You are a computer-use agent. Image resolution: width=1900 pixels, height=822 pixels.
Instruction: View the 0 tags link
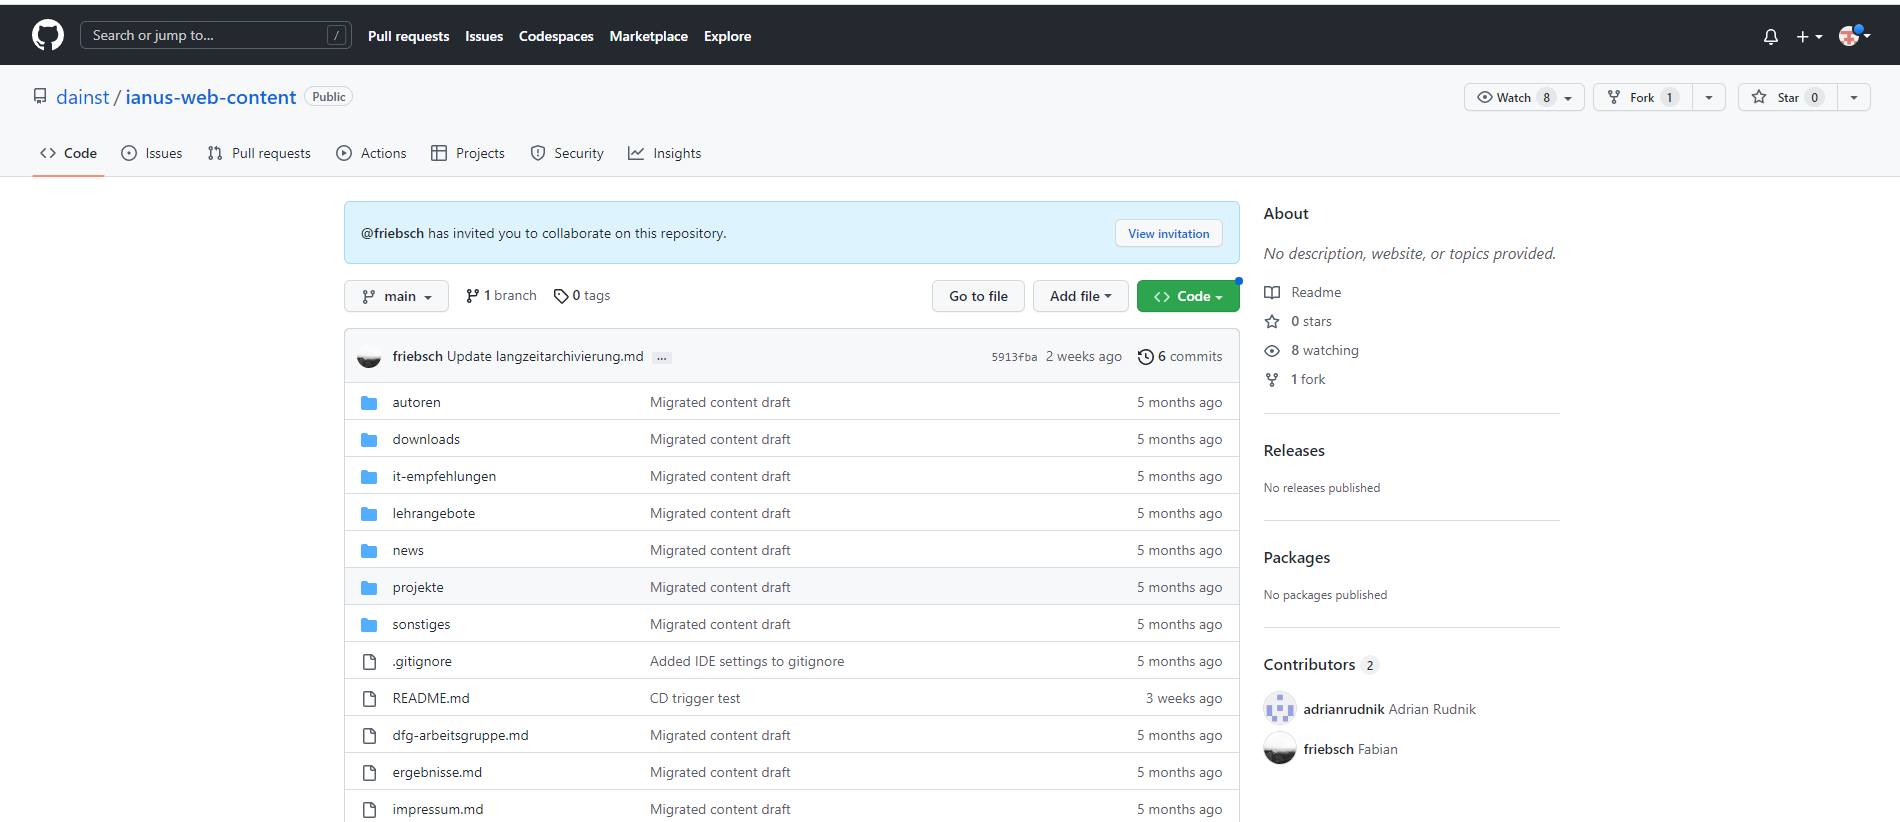[582, 296]
